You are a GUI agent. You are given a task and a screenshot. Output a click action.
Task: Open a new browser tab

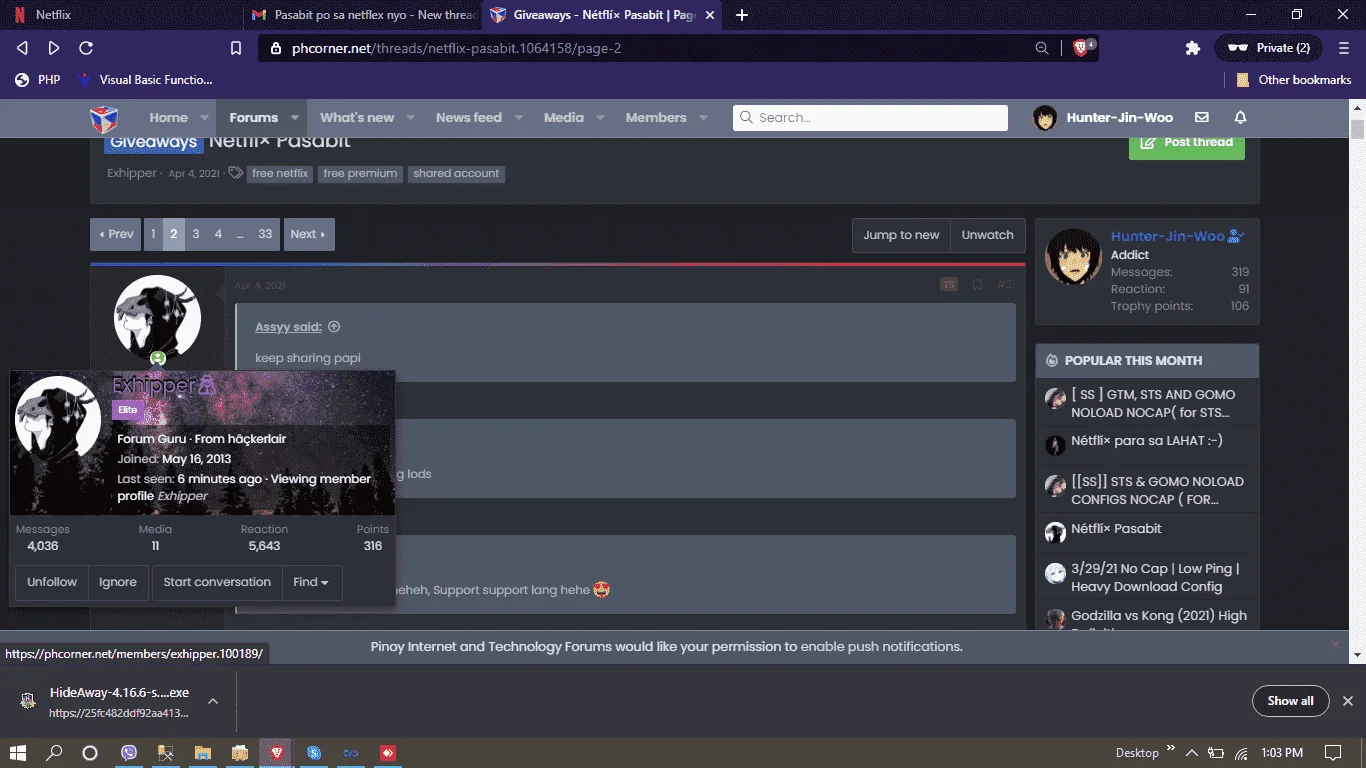(x=742, y=15)
